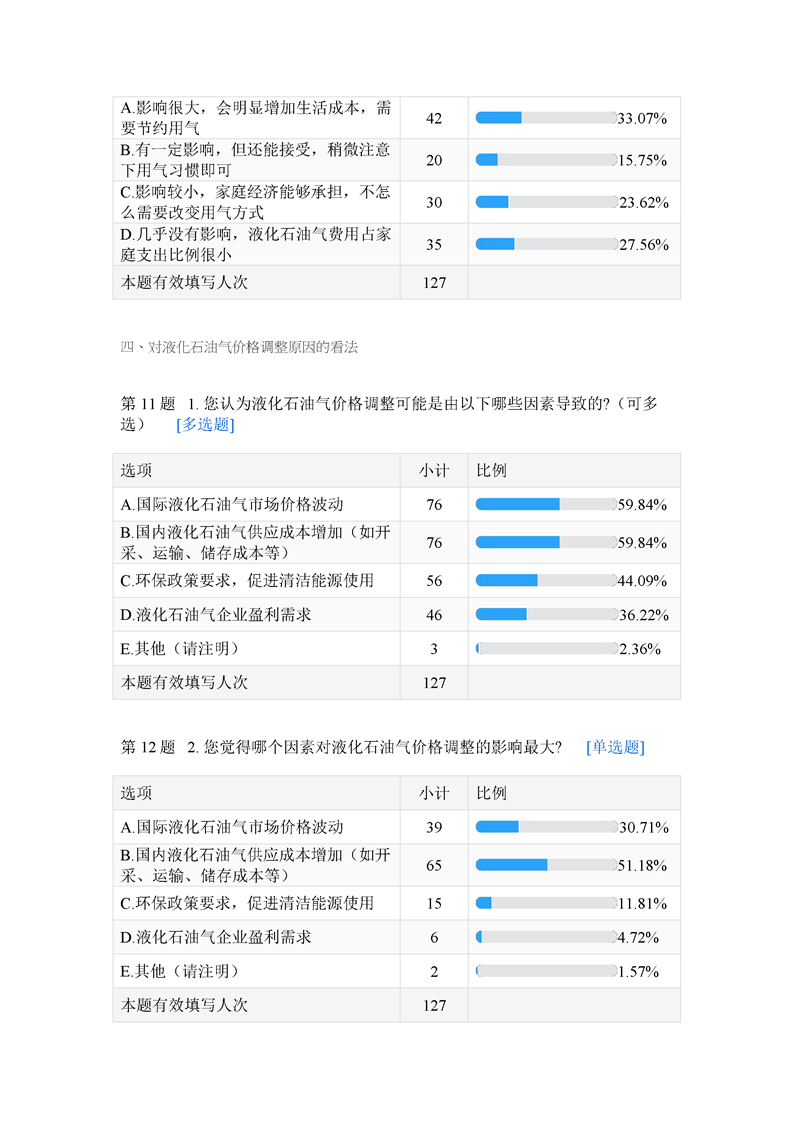This screenshot has height=1122, width=793.
Task: Click the count cell showing 65
Action: 434,865
